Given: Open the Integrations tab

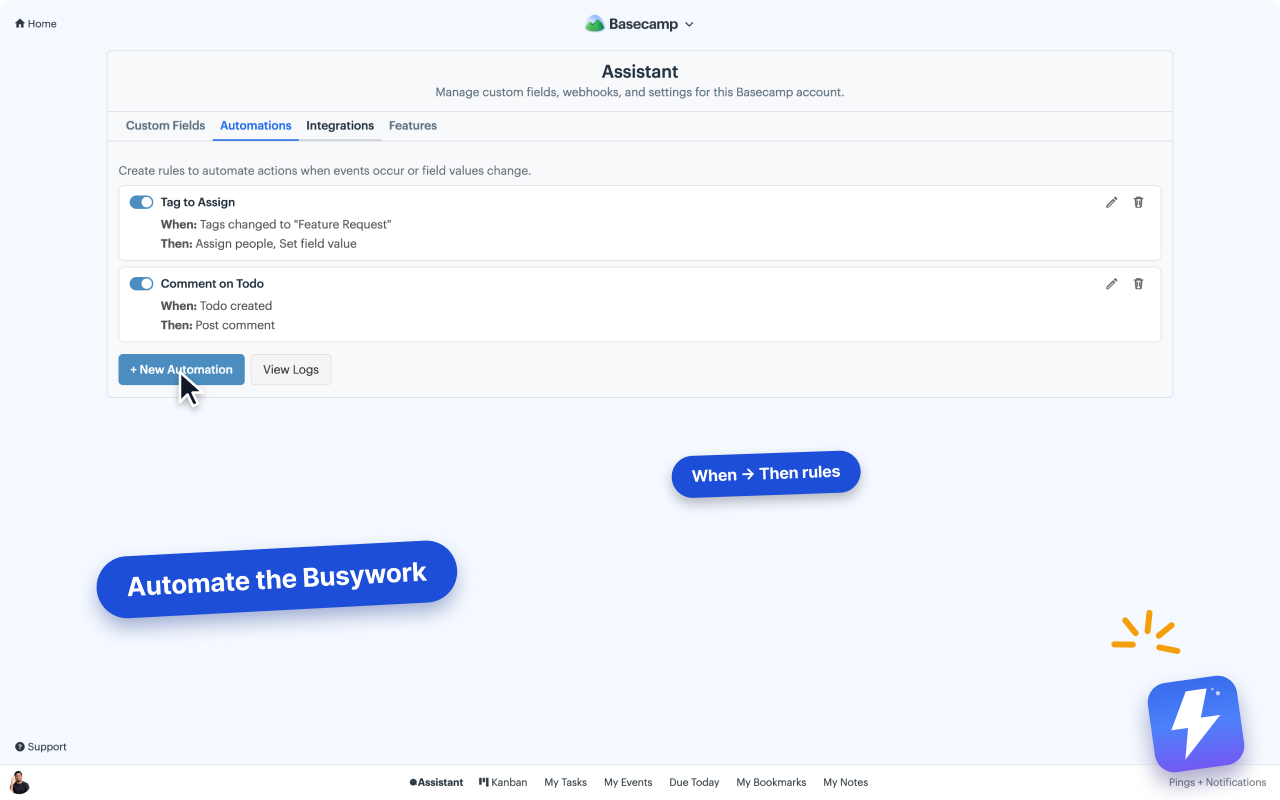Looking at the screenshot, I should point(340,126).
